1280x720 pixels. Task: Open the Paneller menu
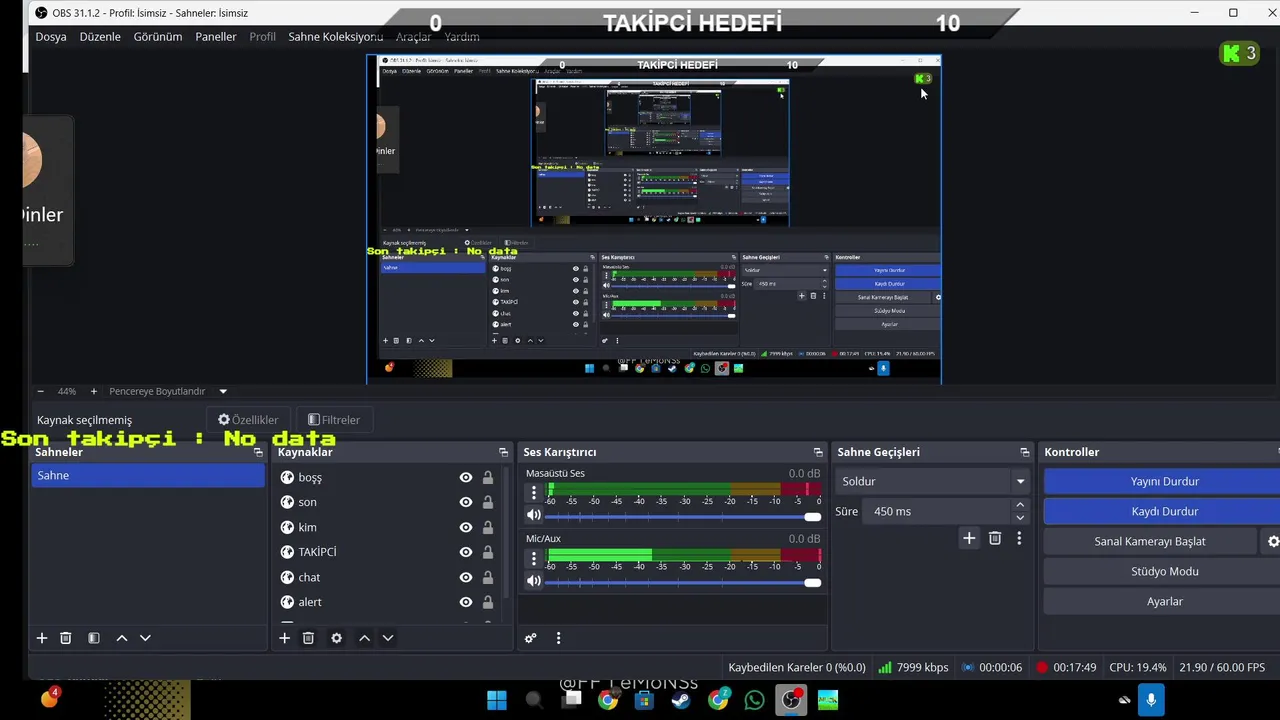pos(216,37)
